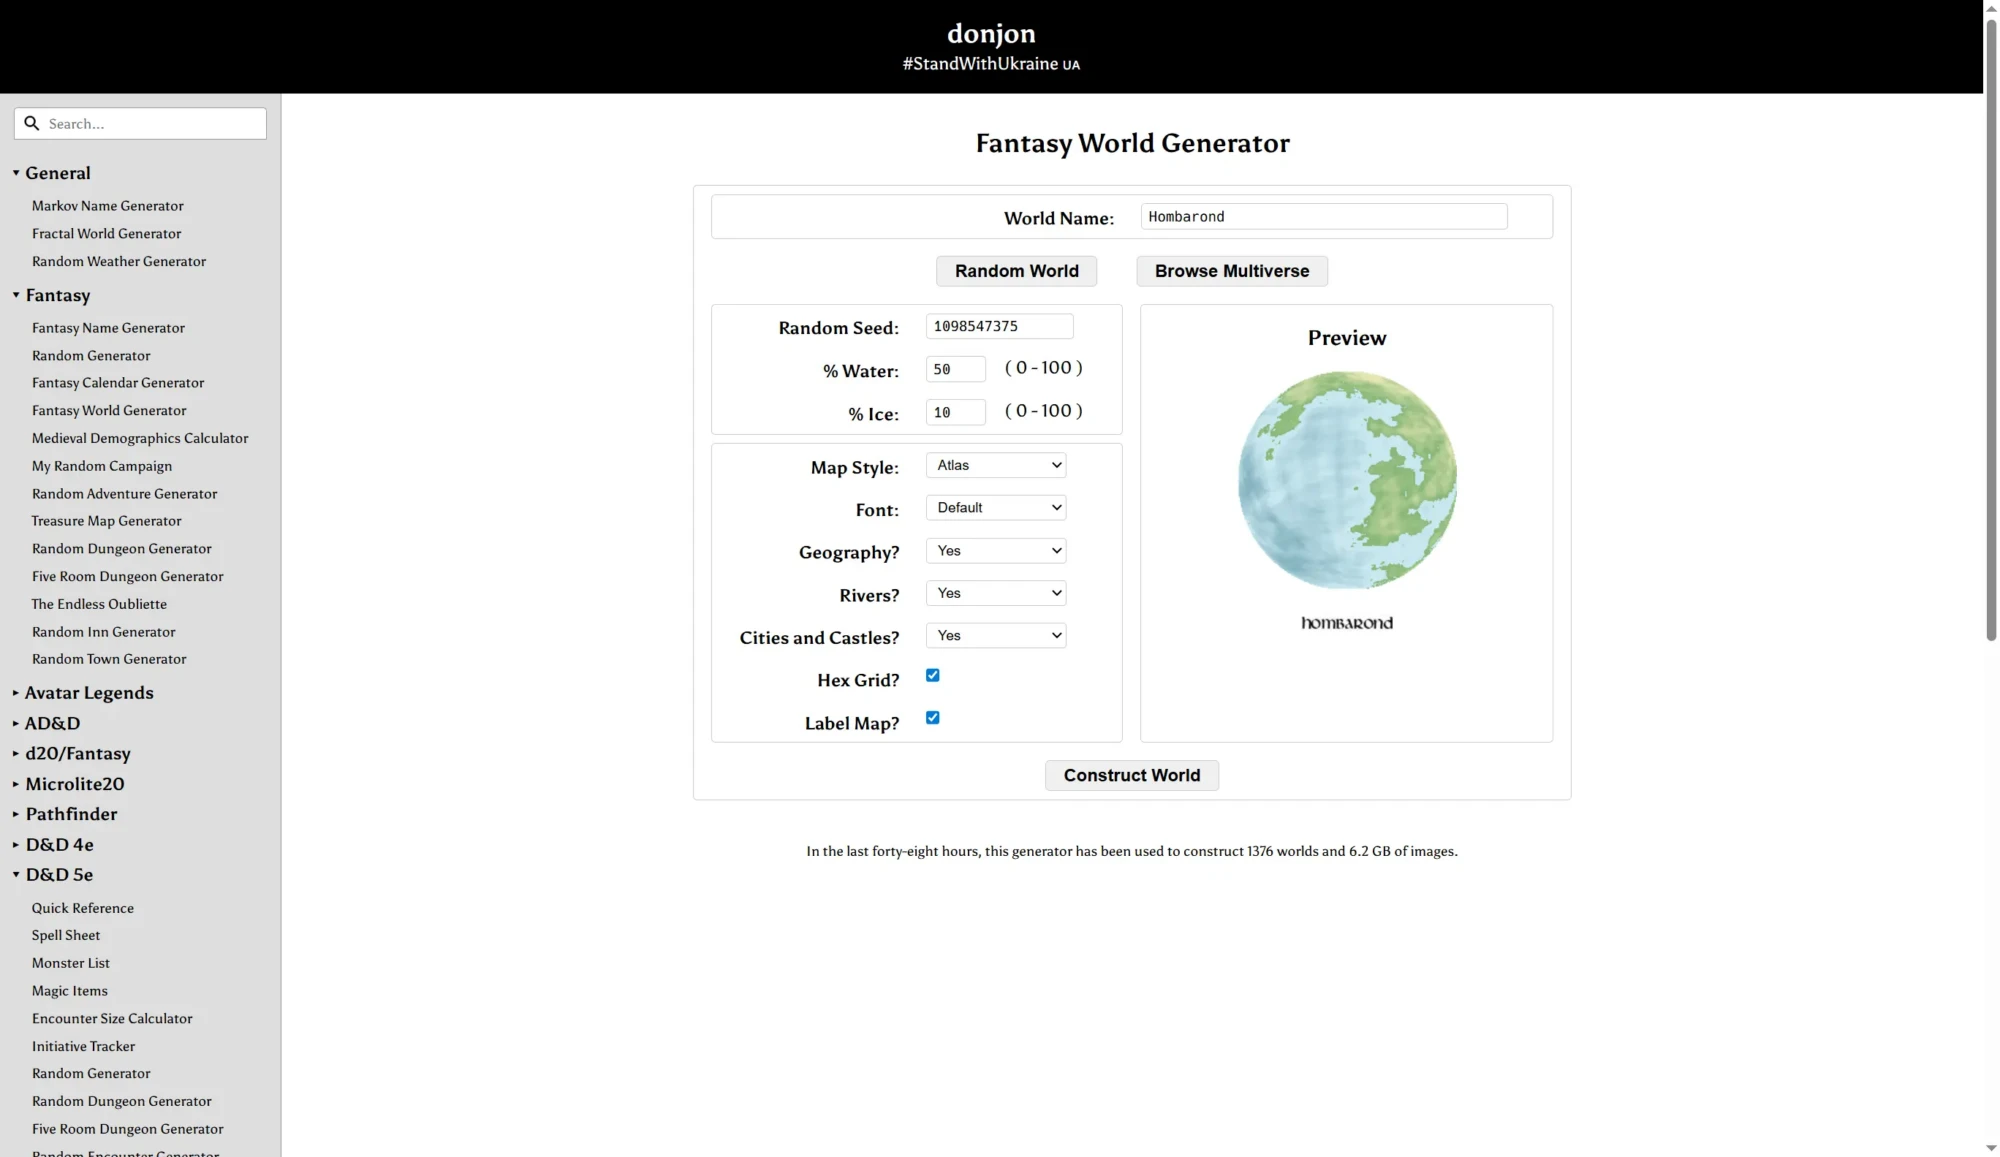The image size is (2000, 1157).
Task: Open the Map Style dropdown
Action: (x=996, y=465)
